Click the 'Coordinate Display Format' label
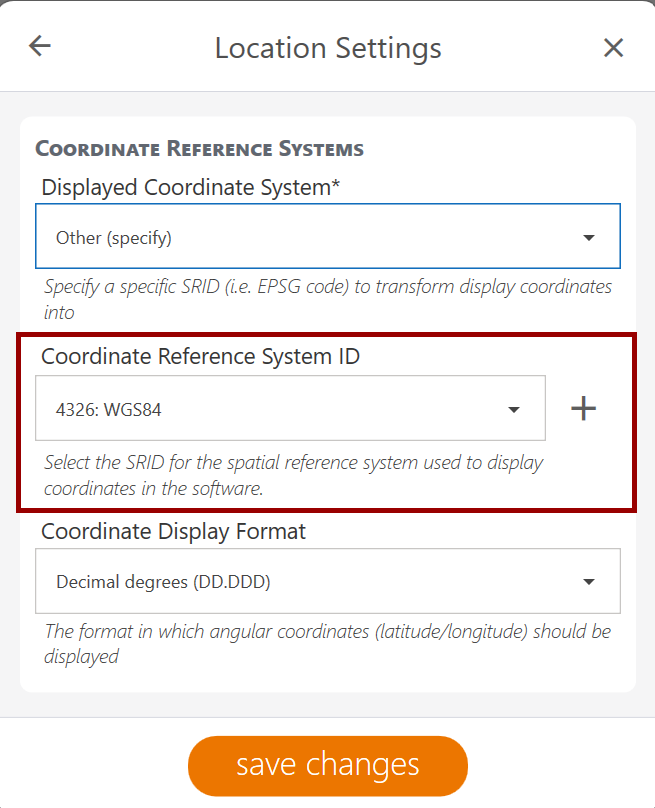Viewport: 655px width, 808px height. pyautogui.click(x=173, y=531)
